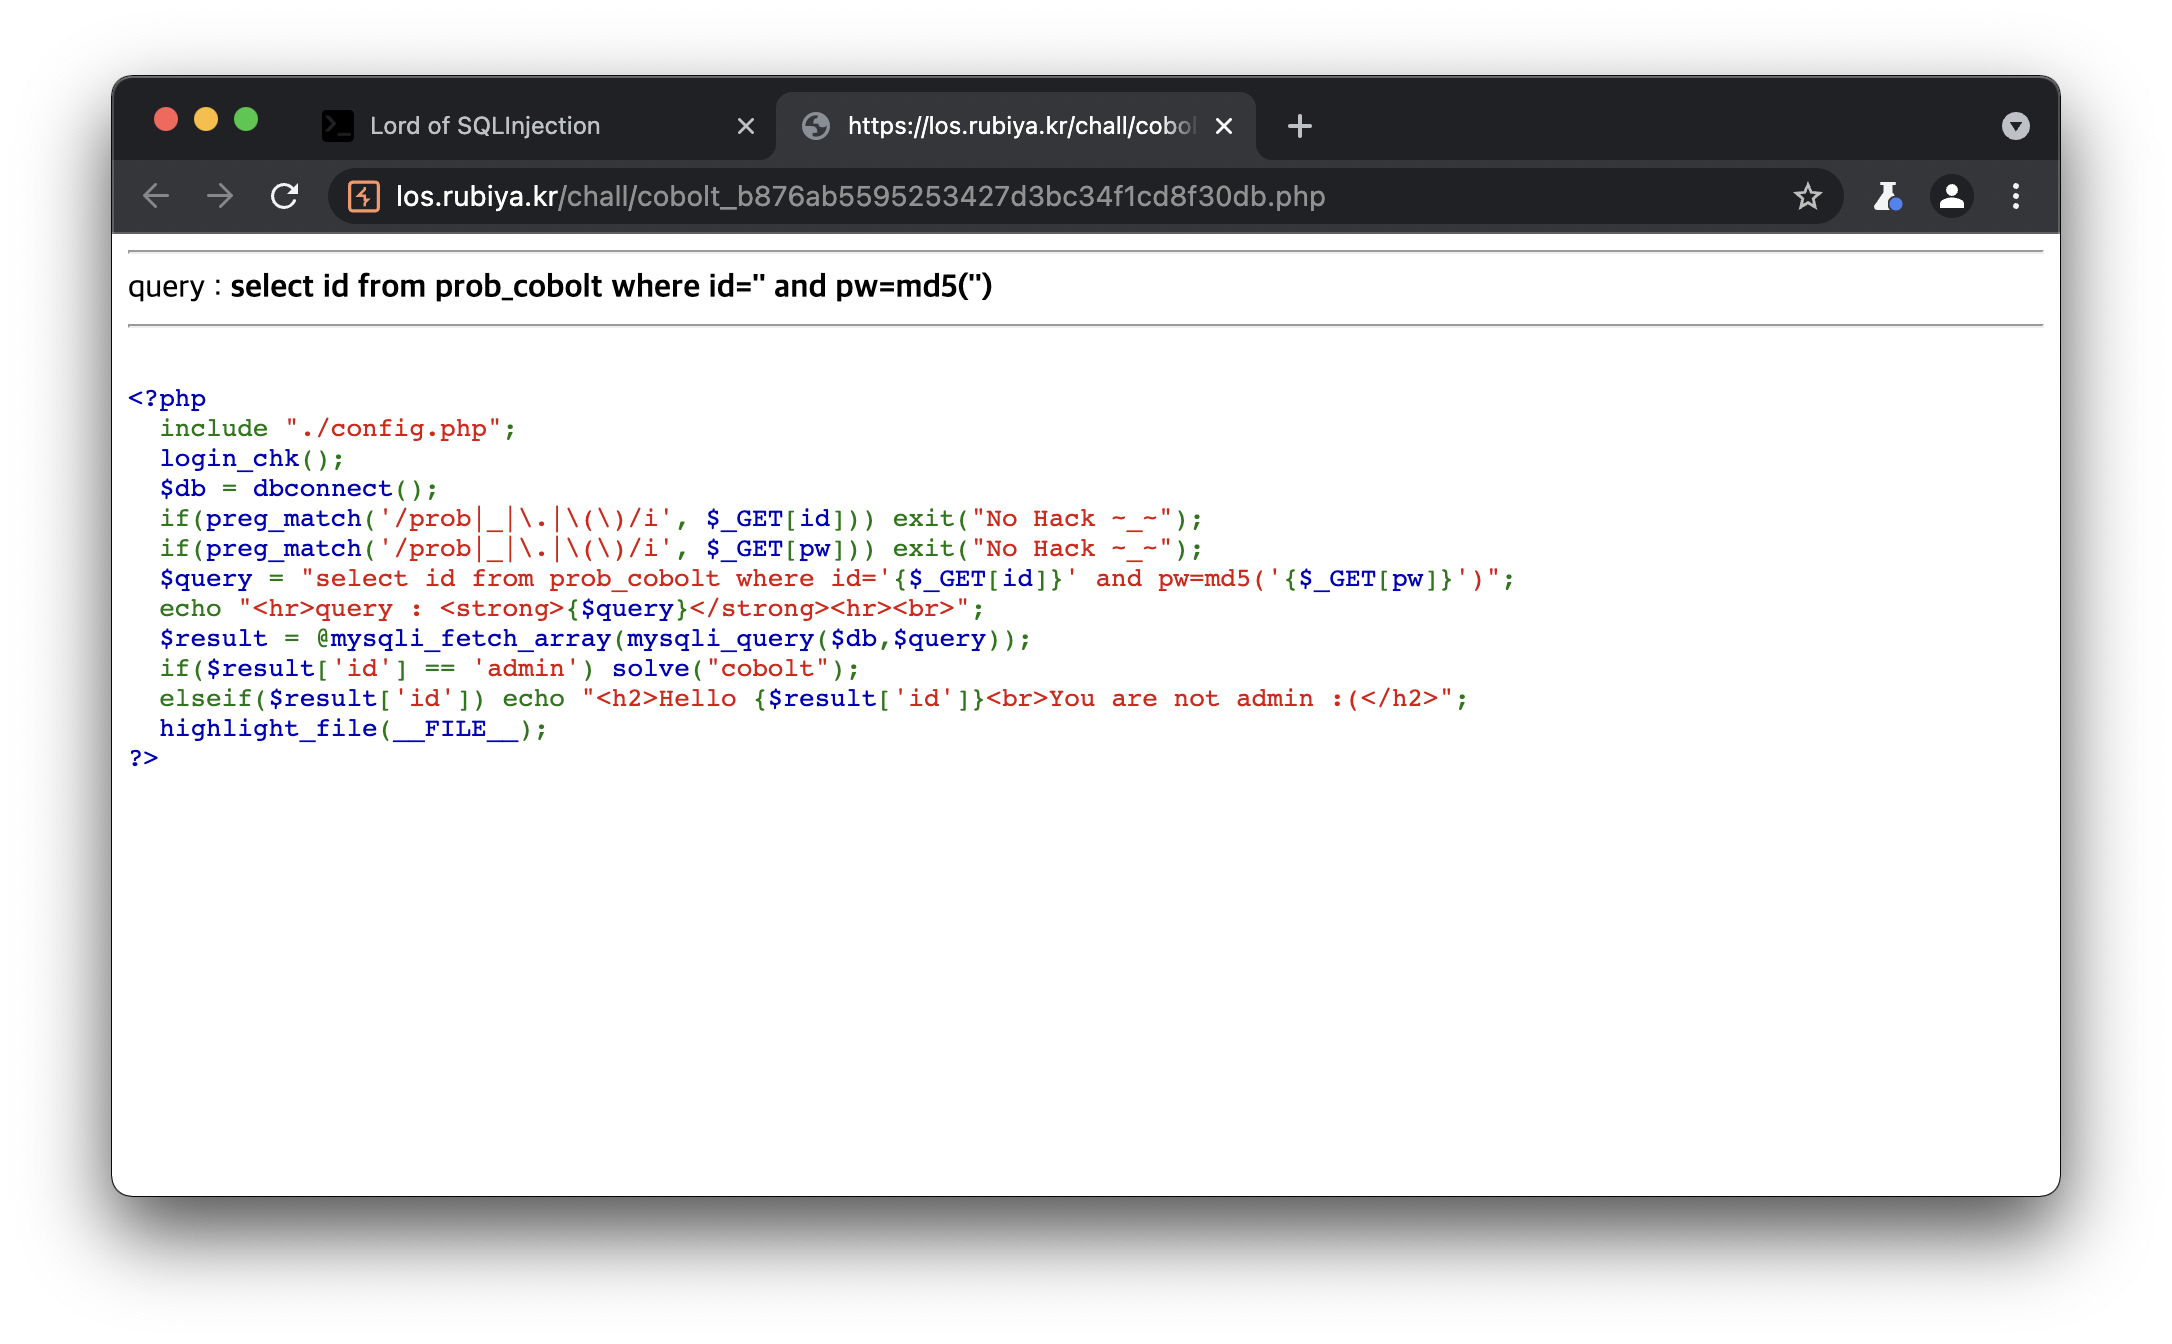2172x1344 pixels.
Task: Open the profile avatar menu
Action: [x=1951, y=196]
